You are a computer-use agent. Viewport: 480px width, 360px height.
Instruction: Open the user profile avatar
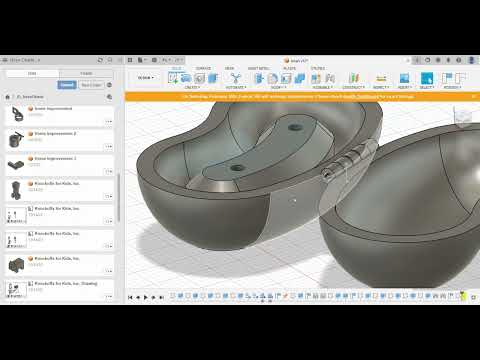471,60
